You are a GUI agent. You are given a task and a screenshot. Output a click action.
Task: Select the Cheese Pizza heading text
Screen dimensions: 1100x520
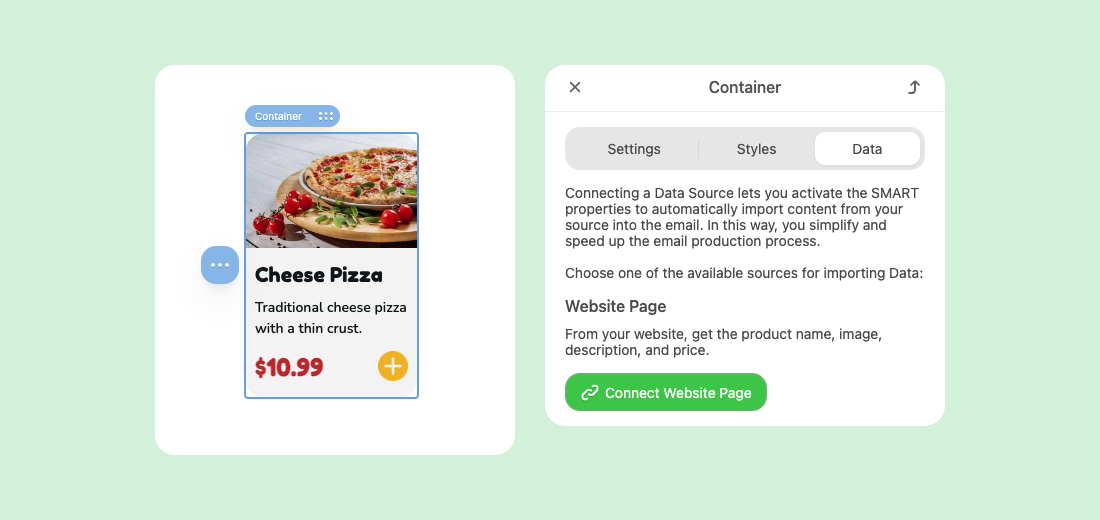click(318, 275)
